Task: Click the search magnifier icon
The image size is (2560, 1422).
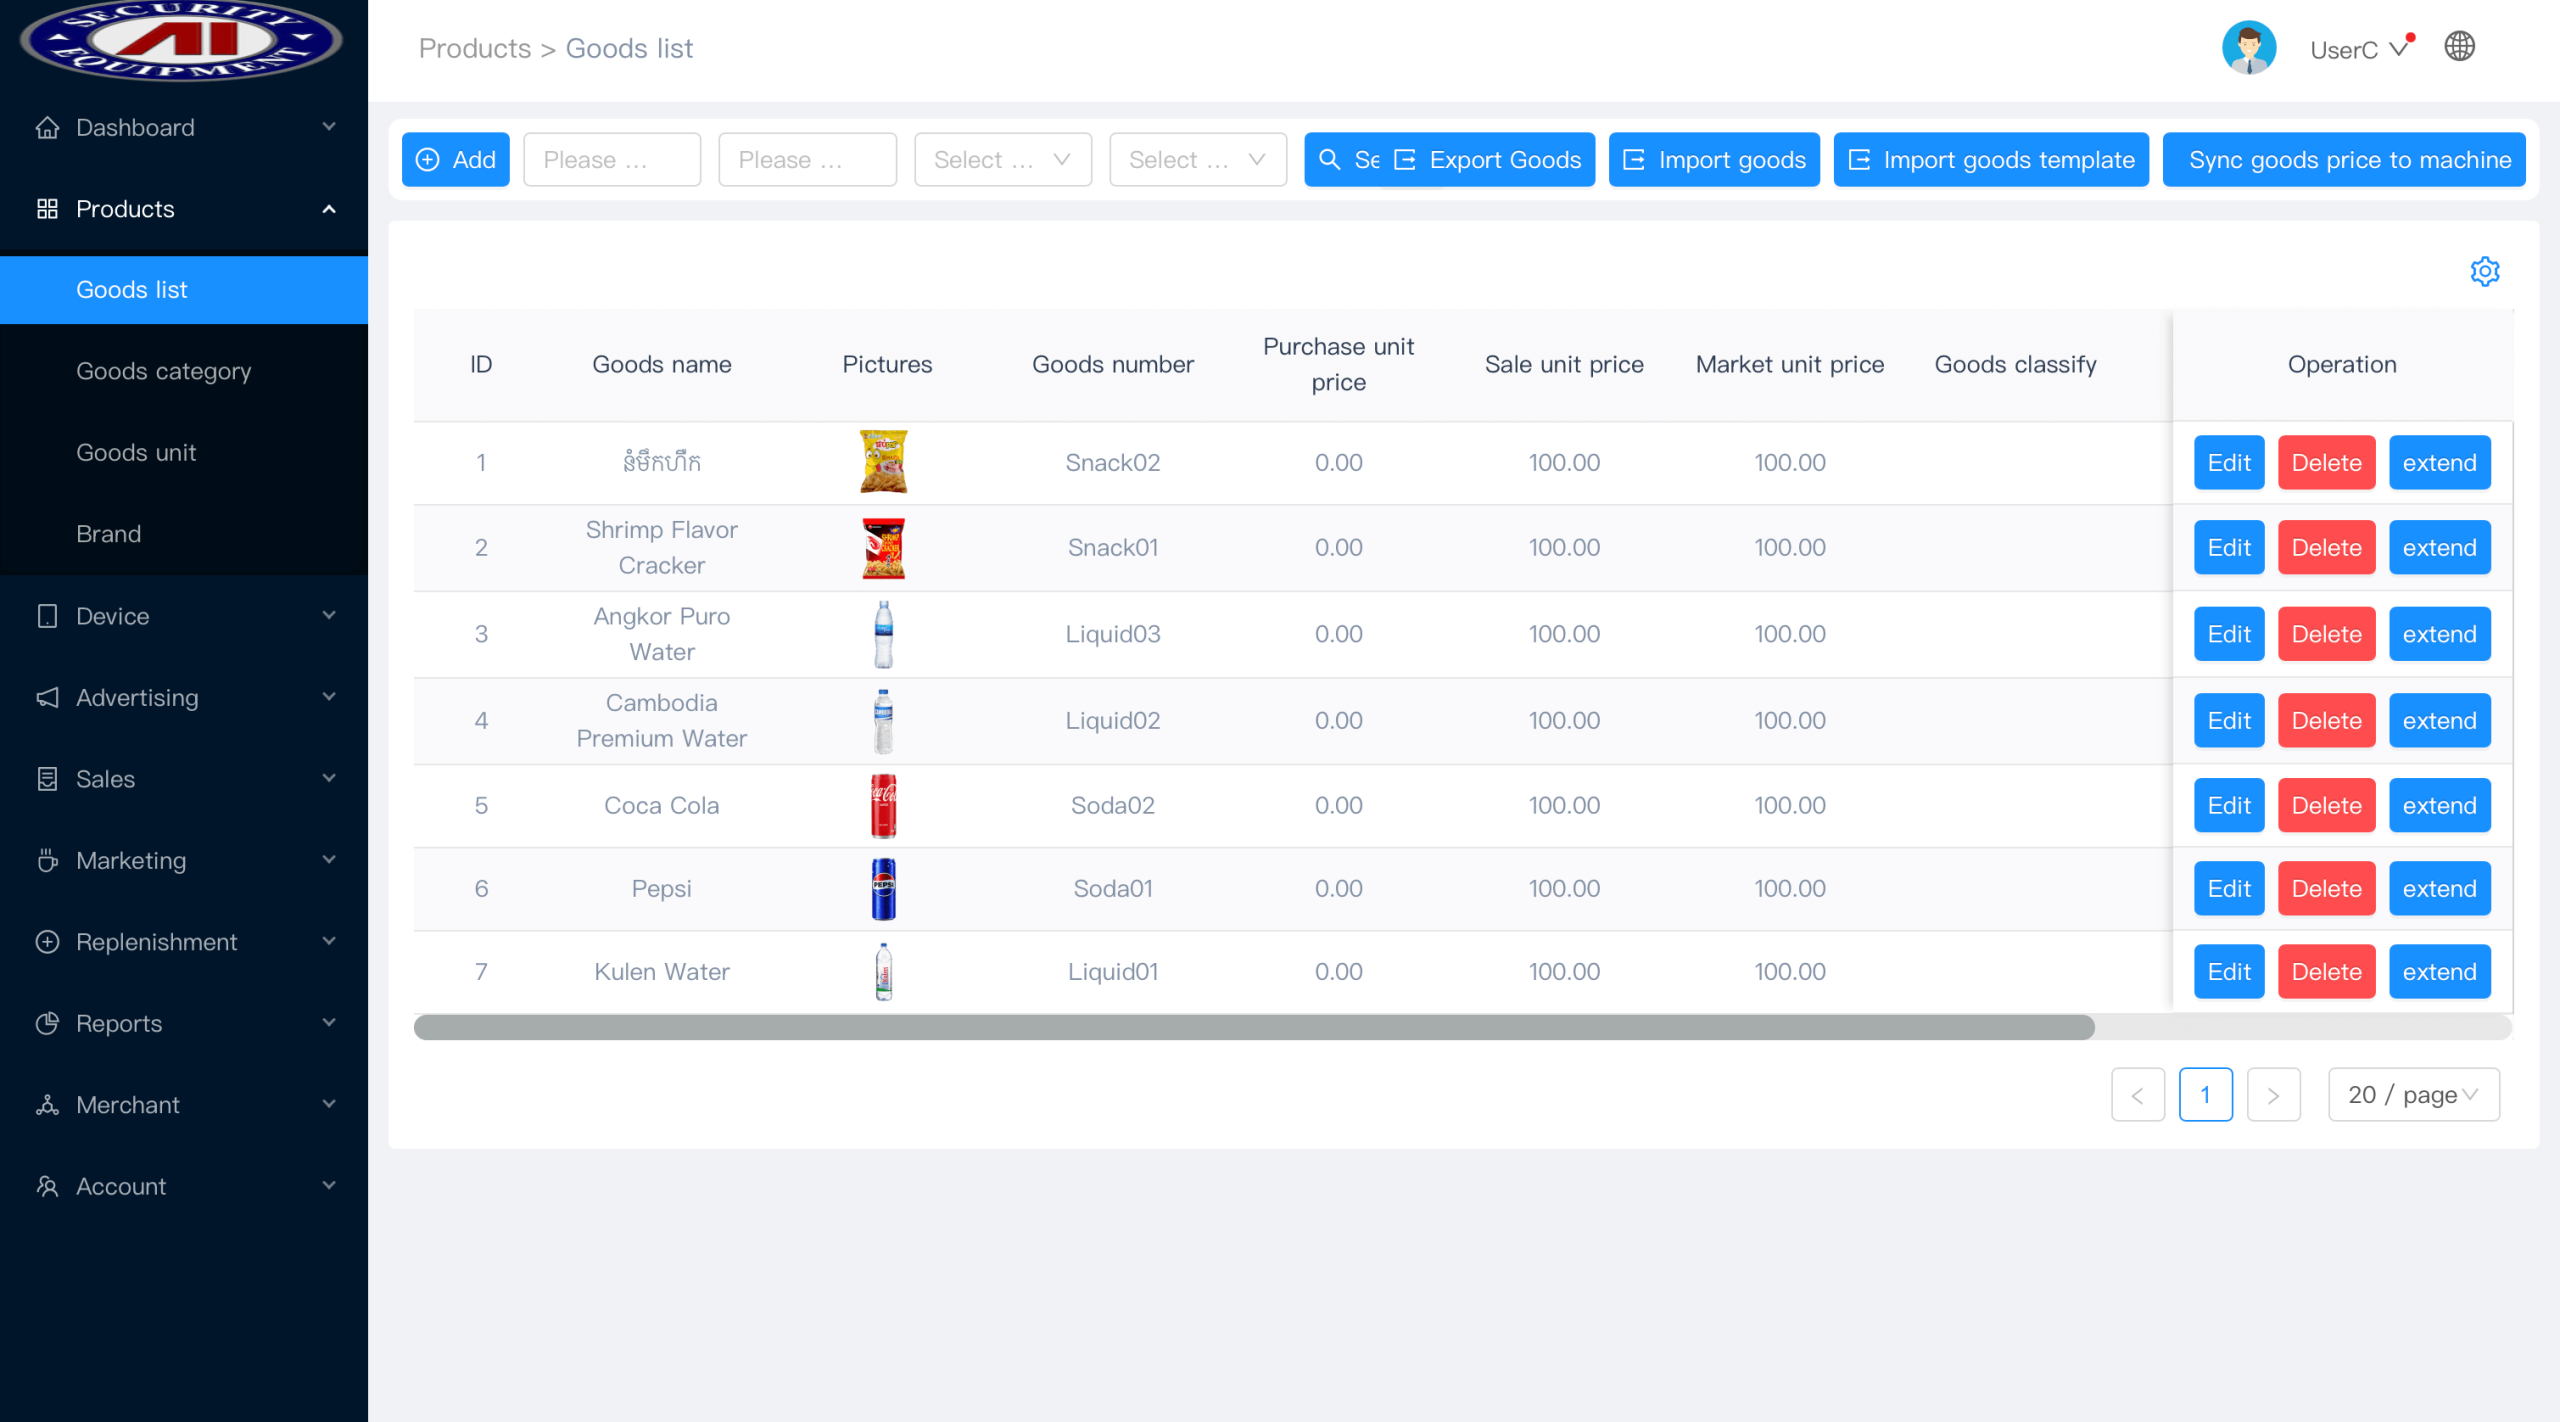Action: 1330,159
